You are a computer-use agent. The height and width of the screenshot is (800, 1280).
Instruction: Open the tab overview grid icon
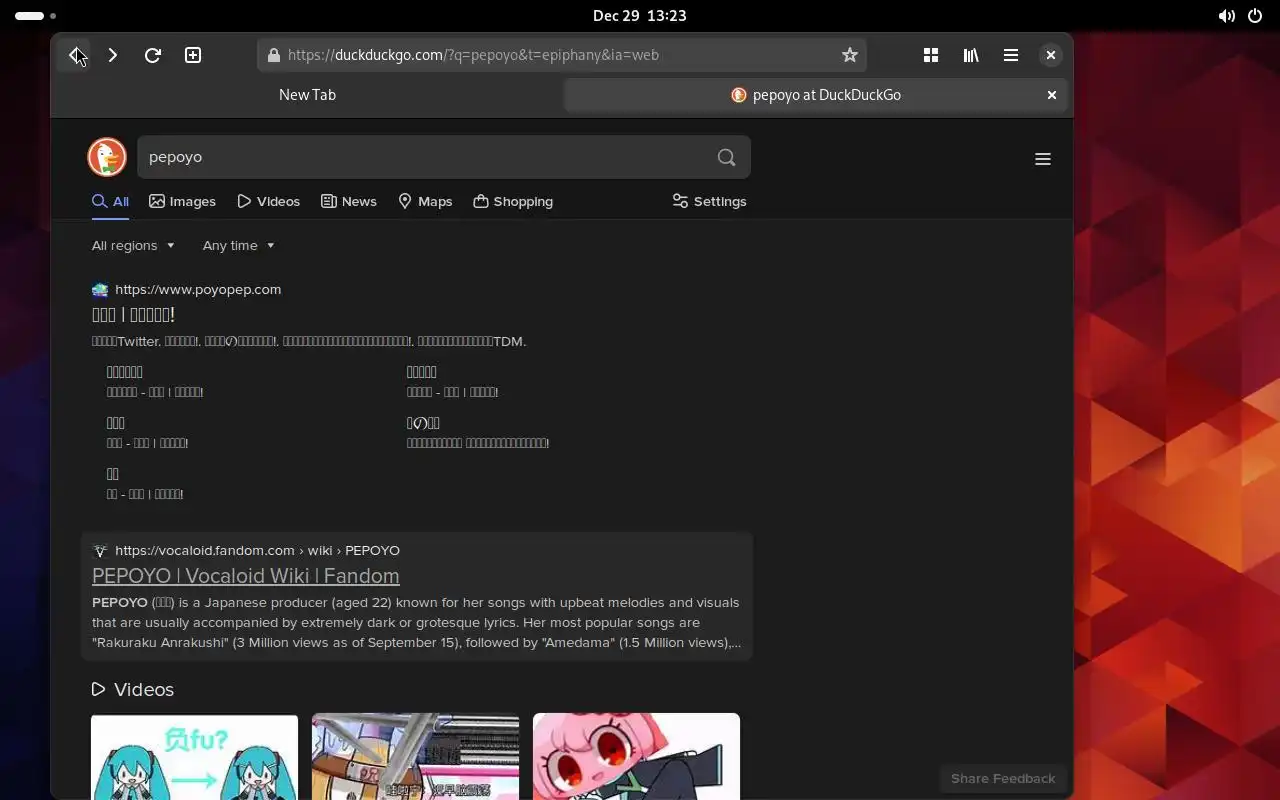[x=931, y=55]
